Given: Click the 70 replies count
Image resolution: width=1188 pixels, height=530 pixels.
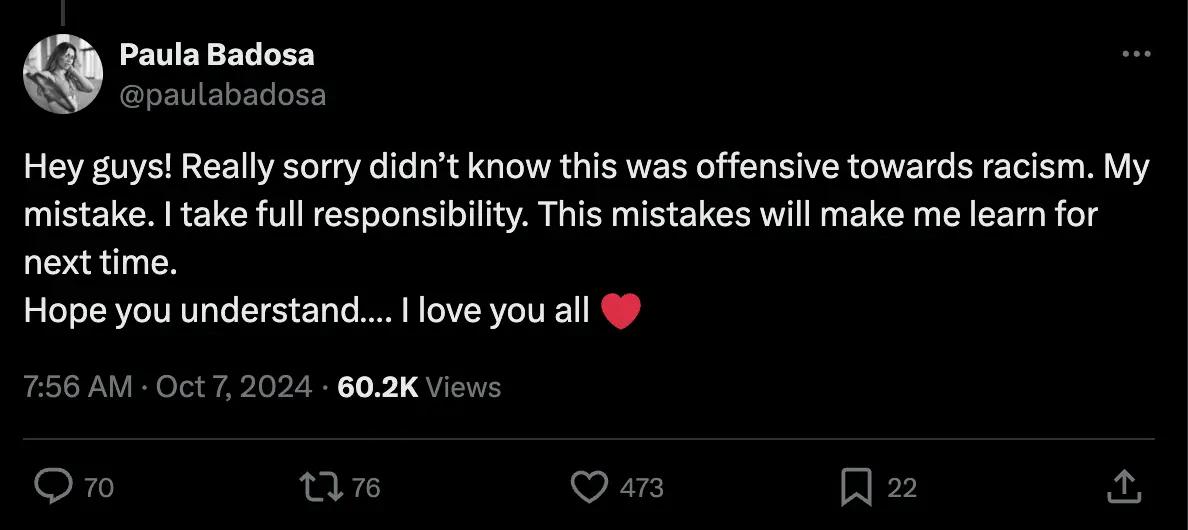Looking at the screenshot, I should pyautogui.click(x=99, y=488).
